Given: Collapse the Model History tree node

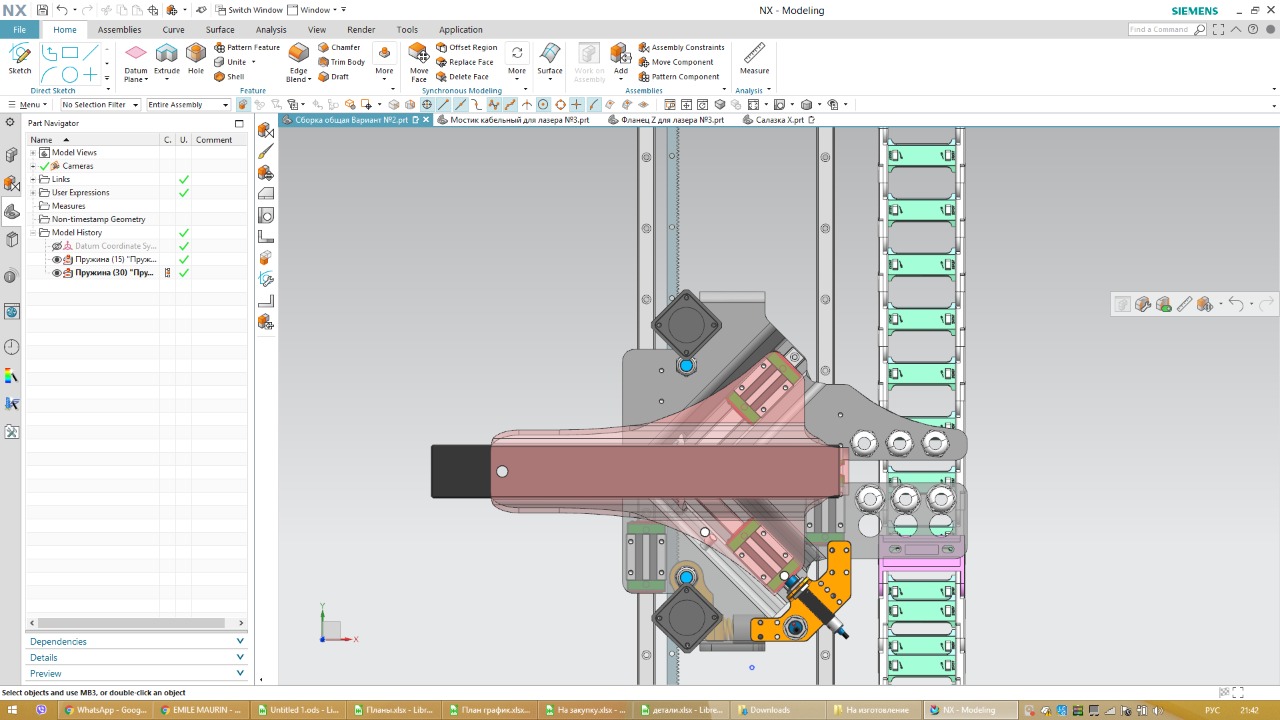Looking at the screenshot, I should [33, 232].
